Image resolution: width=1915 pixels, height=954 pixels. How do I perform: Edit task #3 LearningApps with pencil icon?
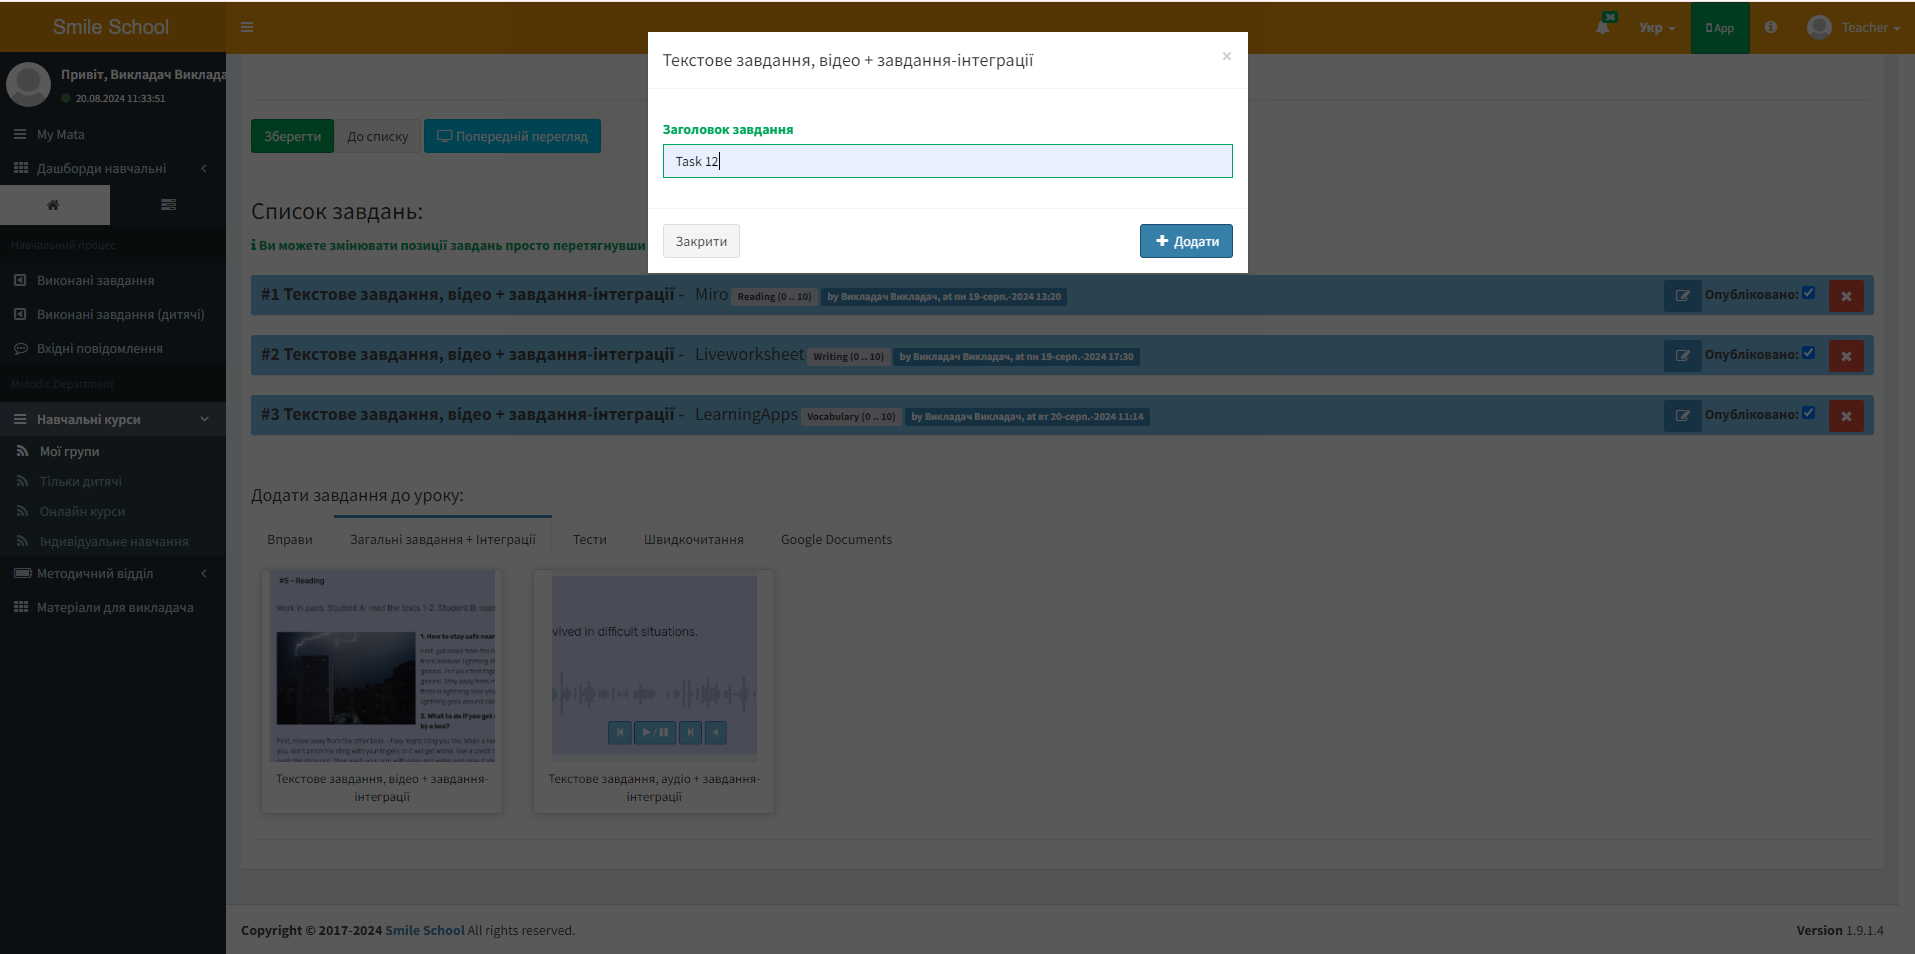tap(1682, 416)
